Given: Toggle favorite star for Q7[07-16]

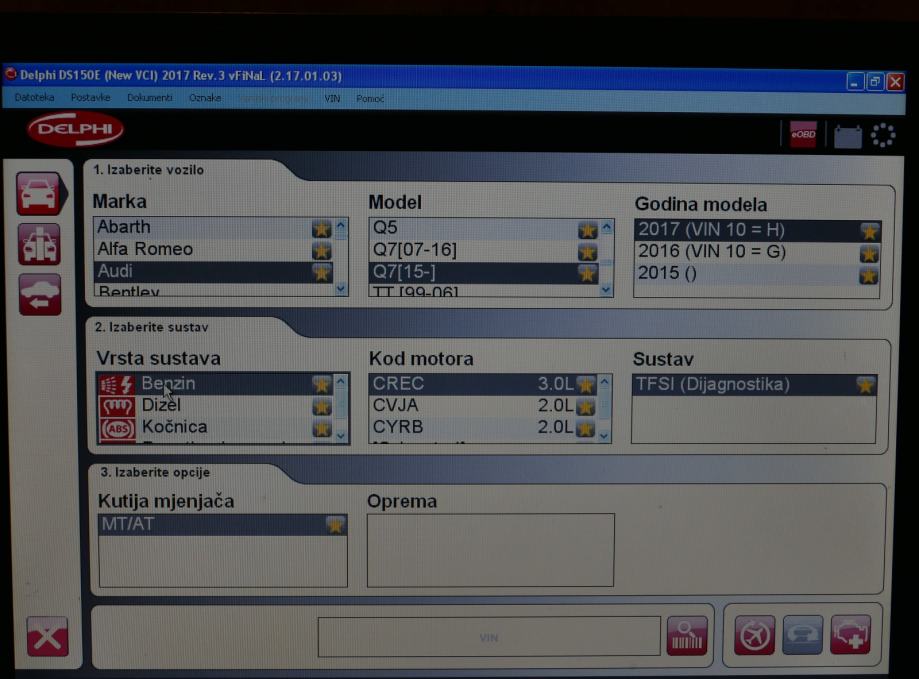Looking at the screenshot, I should click(x=587, y=252).
